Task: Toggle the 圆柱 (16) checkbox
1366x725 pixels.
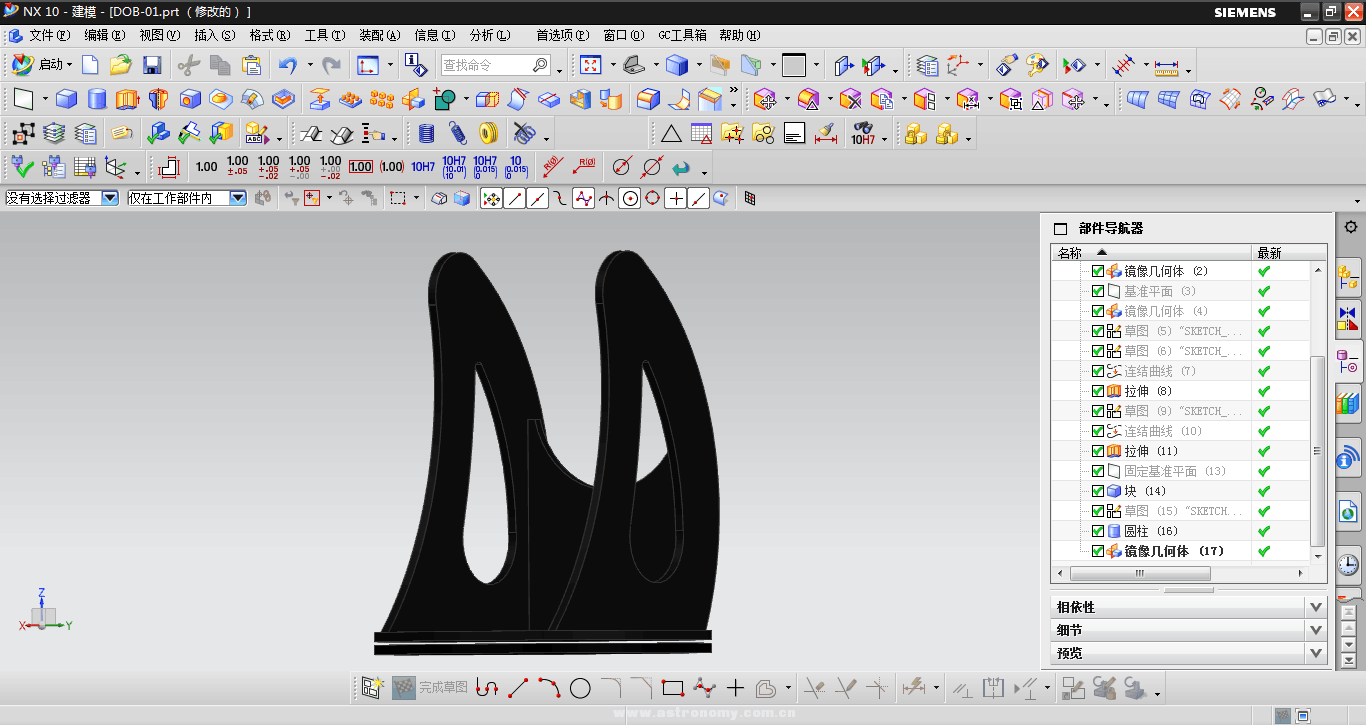Action: [x=1098, y=531]
